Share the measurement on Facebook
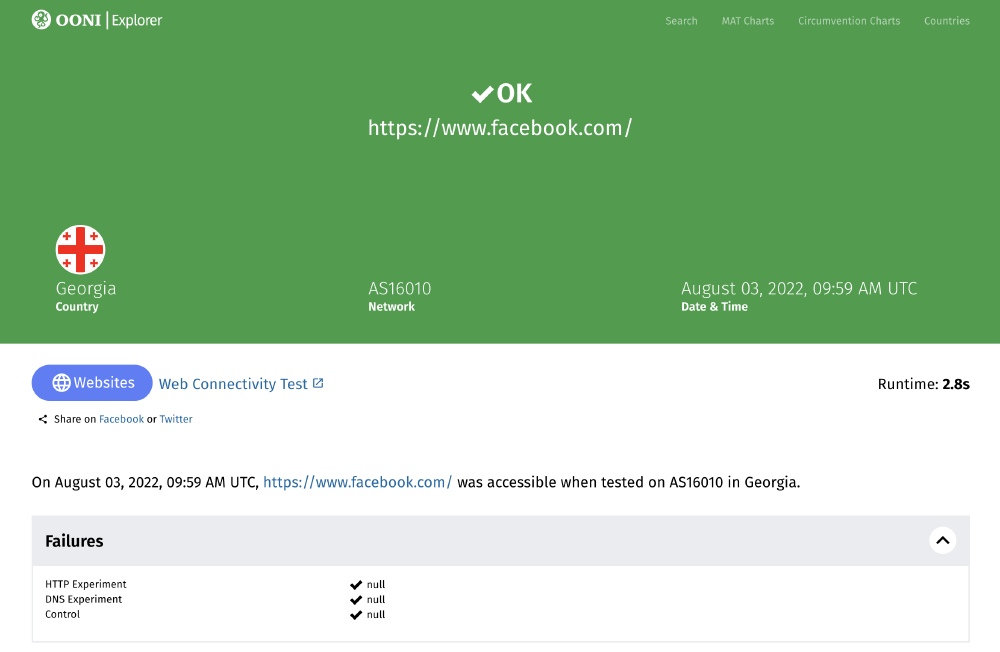Viewport: 1000px width, 652px height. tap(121, 419)
